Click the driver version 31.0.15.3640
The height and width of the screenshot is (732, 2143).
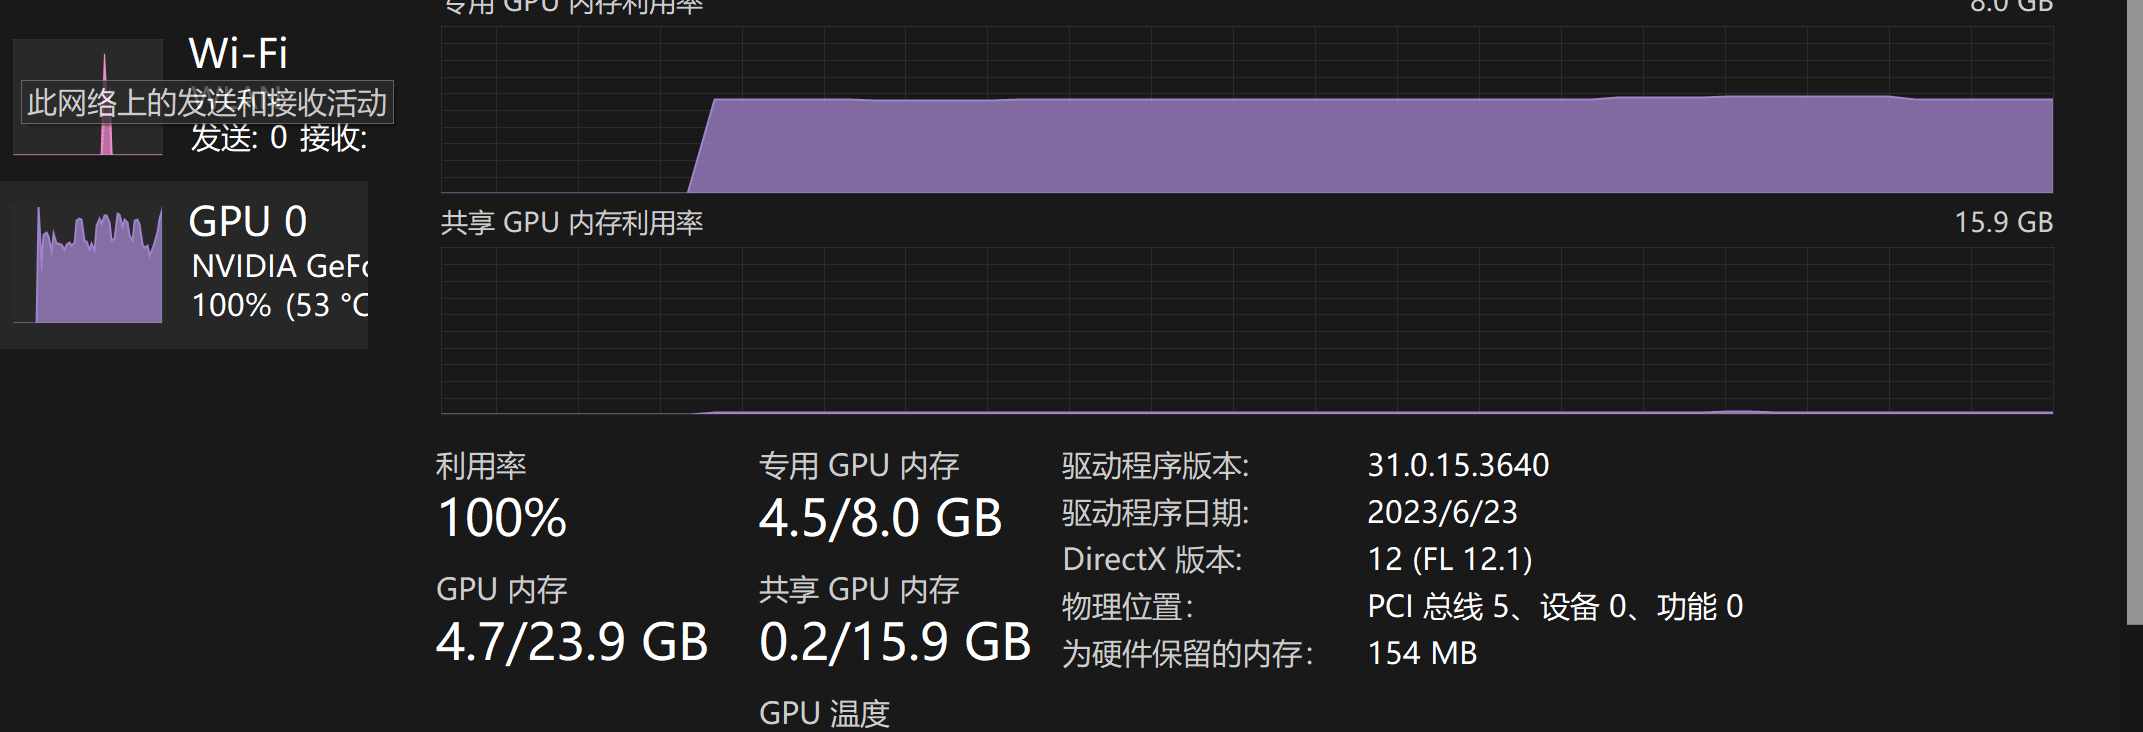pyautogui.click(x=1458, y=465)
